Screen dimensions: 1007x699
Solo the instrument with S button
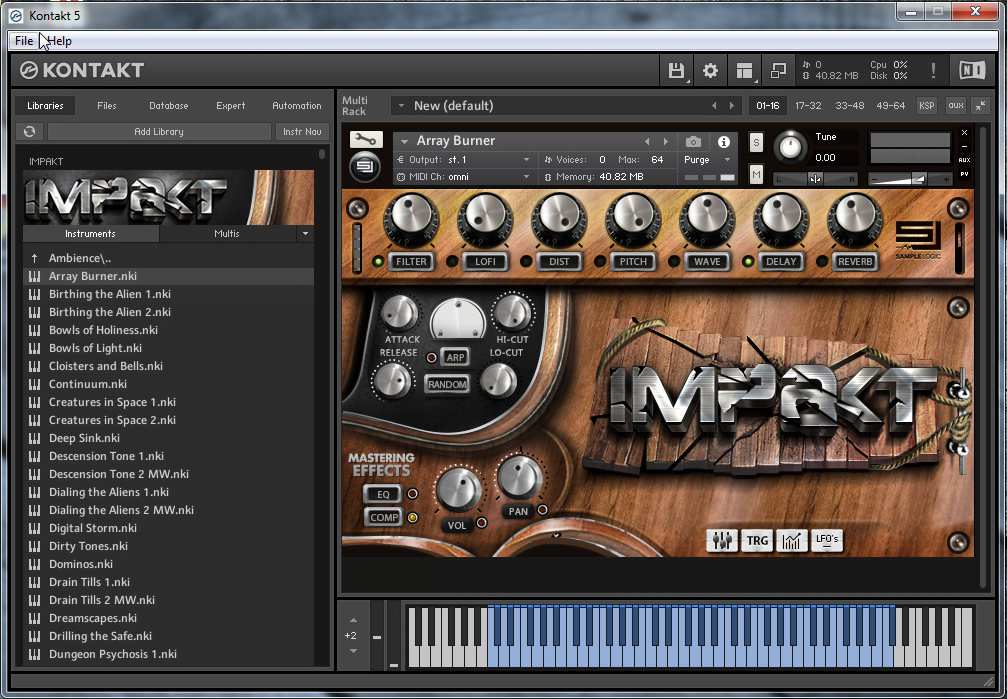coord(756,143)
